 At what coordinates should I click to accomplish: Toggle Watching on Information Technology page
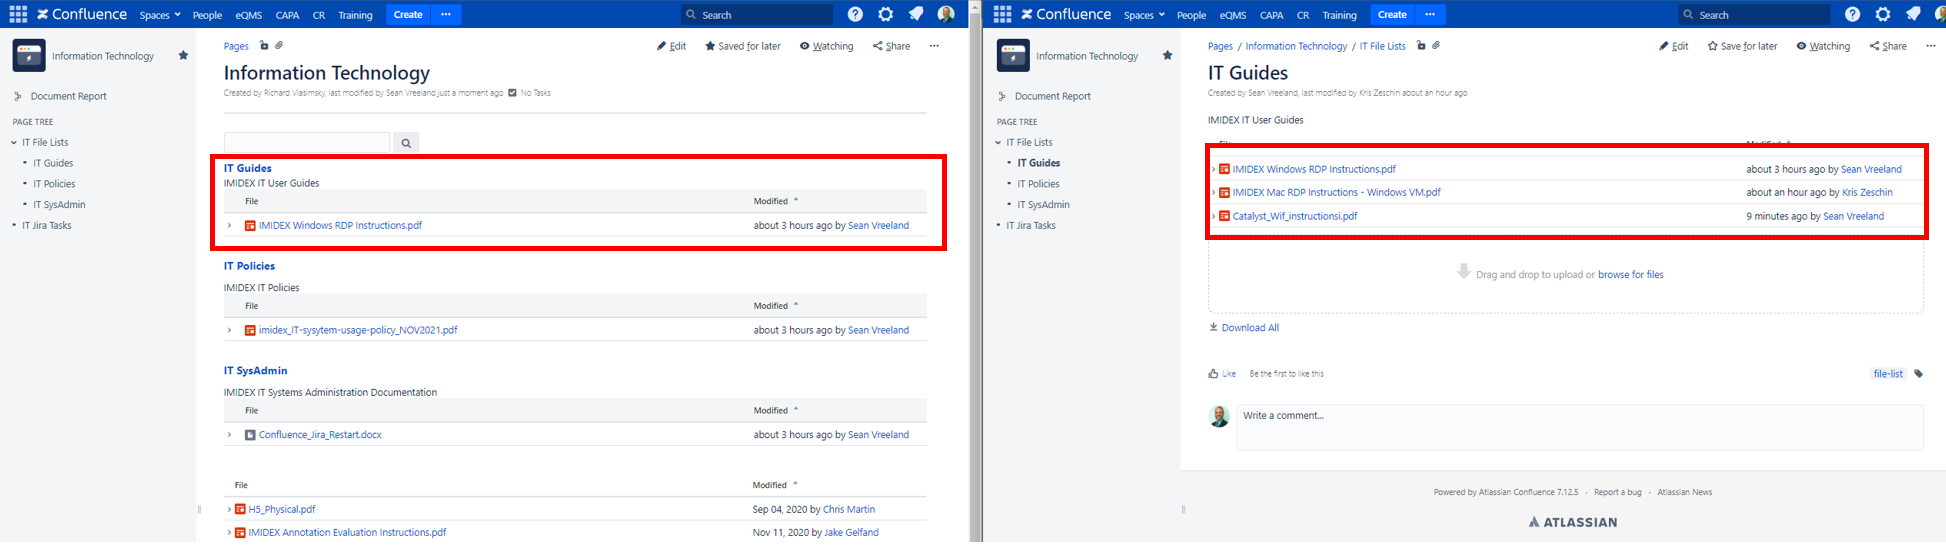(826, 46)
